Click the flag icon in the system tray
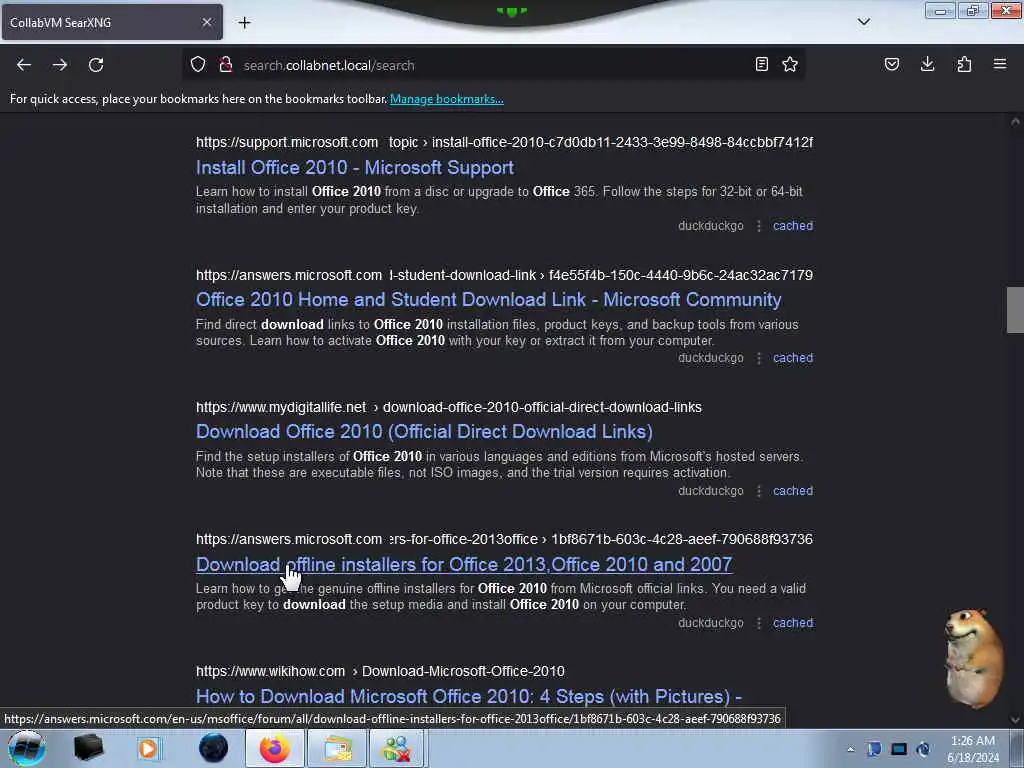The width and height of the screenshot is (1024, 768). [874, 749]
